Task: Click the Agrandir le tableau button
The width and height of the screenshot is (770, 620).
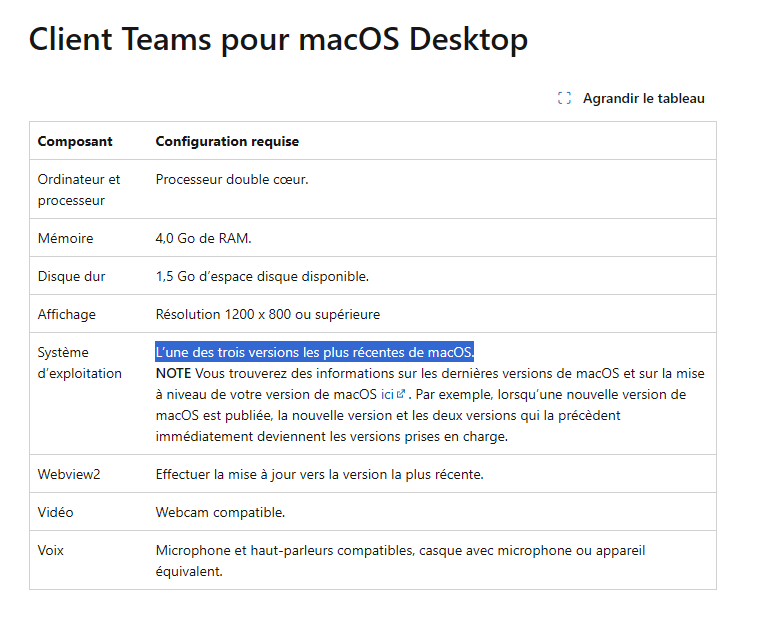Action: (x=631, y=98)
